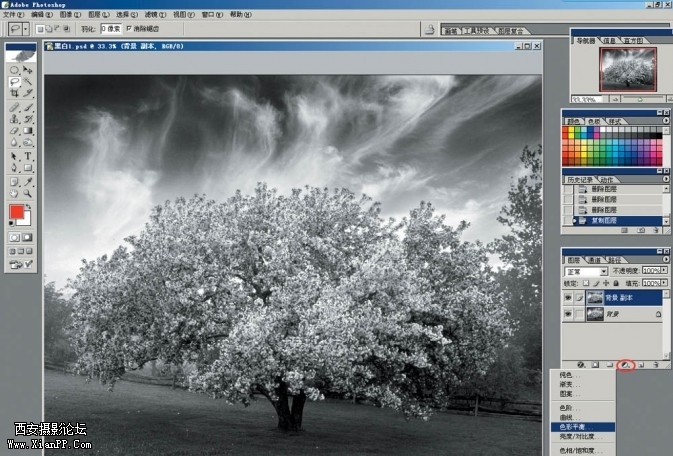Click the delete layer trash icon

tap(657, 365)
